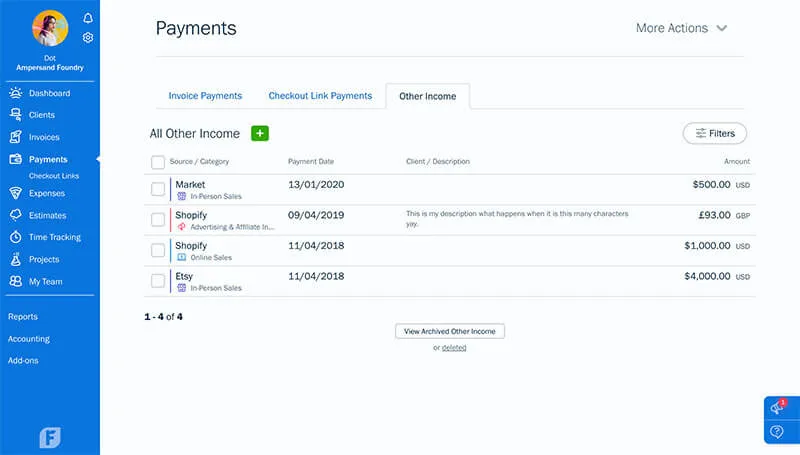Click the user profile avatar photo

point(49,29)
